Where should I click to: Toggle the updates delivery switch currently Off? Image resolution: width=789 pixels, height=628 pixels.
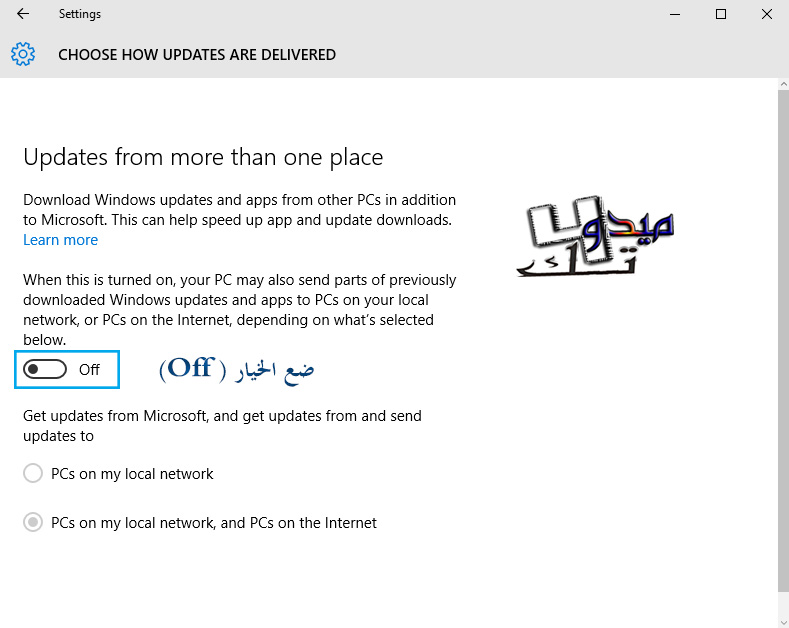tap(45, 369)
